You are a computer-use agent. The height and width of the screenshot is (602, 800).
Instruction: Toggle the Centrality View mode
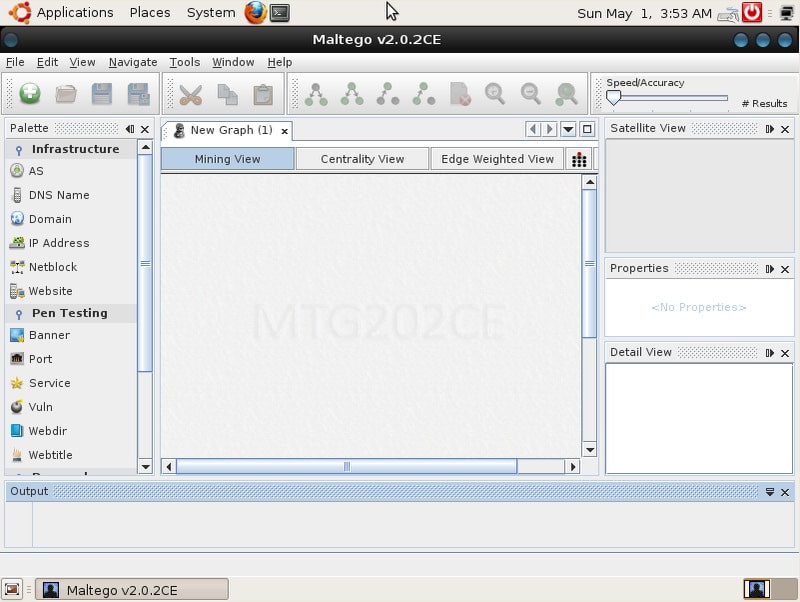click(362, 159)
